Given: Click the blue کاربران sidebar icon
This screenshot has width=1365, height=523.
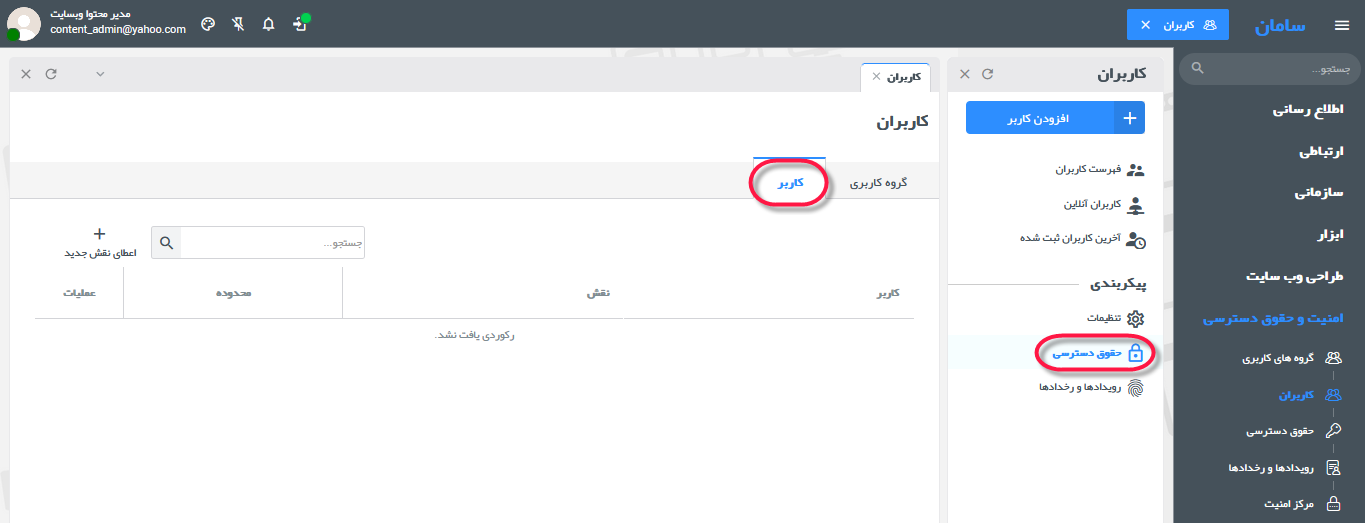Looking at the screenshot, I should [x=1332, y=394].
